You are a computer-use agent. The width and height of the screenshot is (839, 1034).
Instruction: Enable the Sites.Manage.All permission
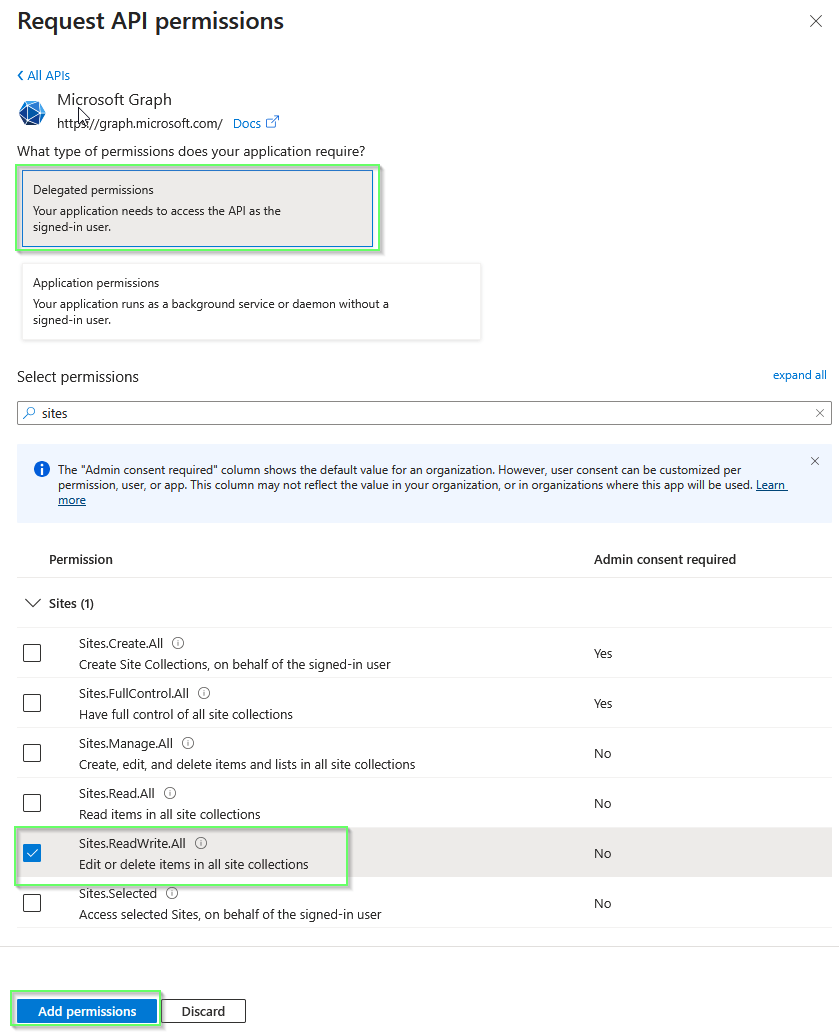[x=31, y=753]
